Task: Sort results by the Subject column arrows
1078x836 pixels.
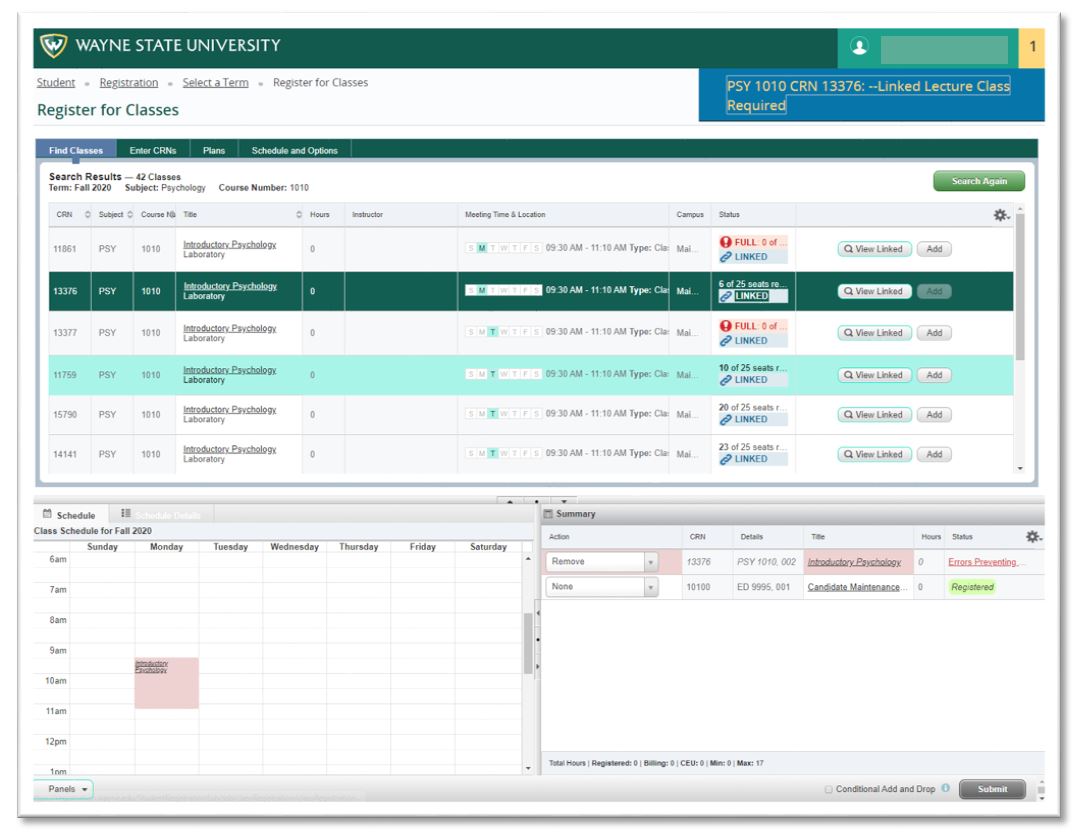Action: 130,214
